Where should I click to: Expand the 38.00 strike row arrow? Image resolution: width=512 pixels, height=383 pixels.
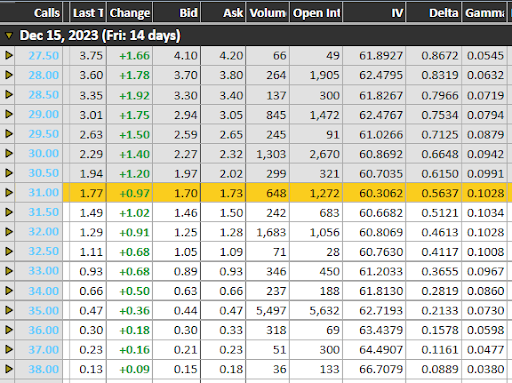tap(9, 369)
